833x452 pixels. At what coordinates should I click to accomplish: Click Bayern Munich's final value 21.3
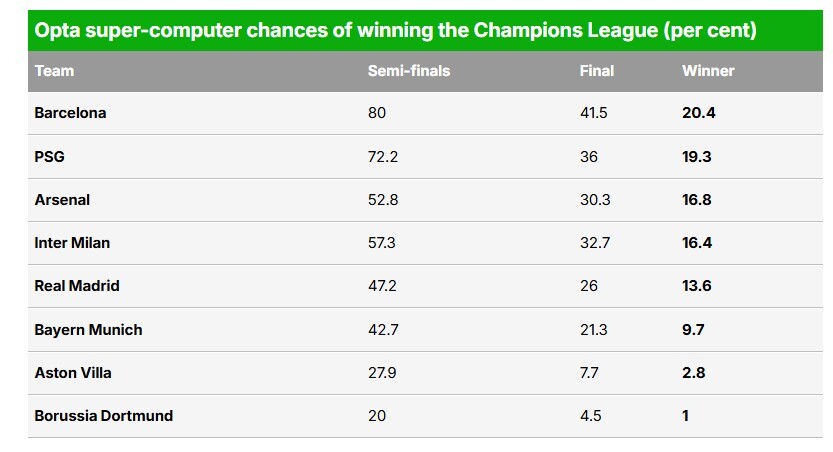(x=594, y=330)
